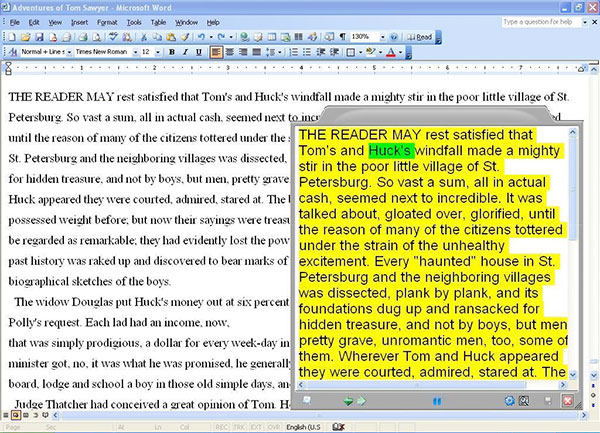Apply yellow highlight color
The height and width of the screenshot is (433, 600).
point(370,52)
